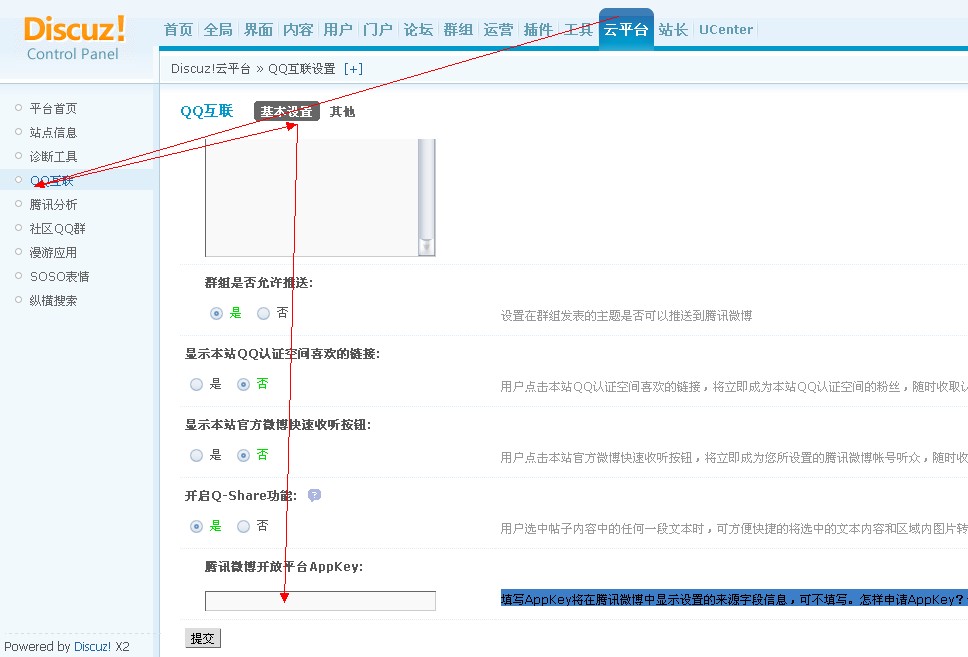The height and width of the screenshot is (657, 968).
Task: Open QQ互联 in sidebar
Action: click(x=52, y=180)
